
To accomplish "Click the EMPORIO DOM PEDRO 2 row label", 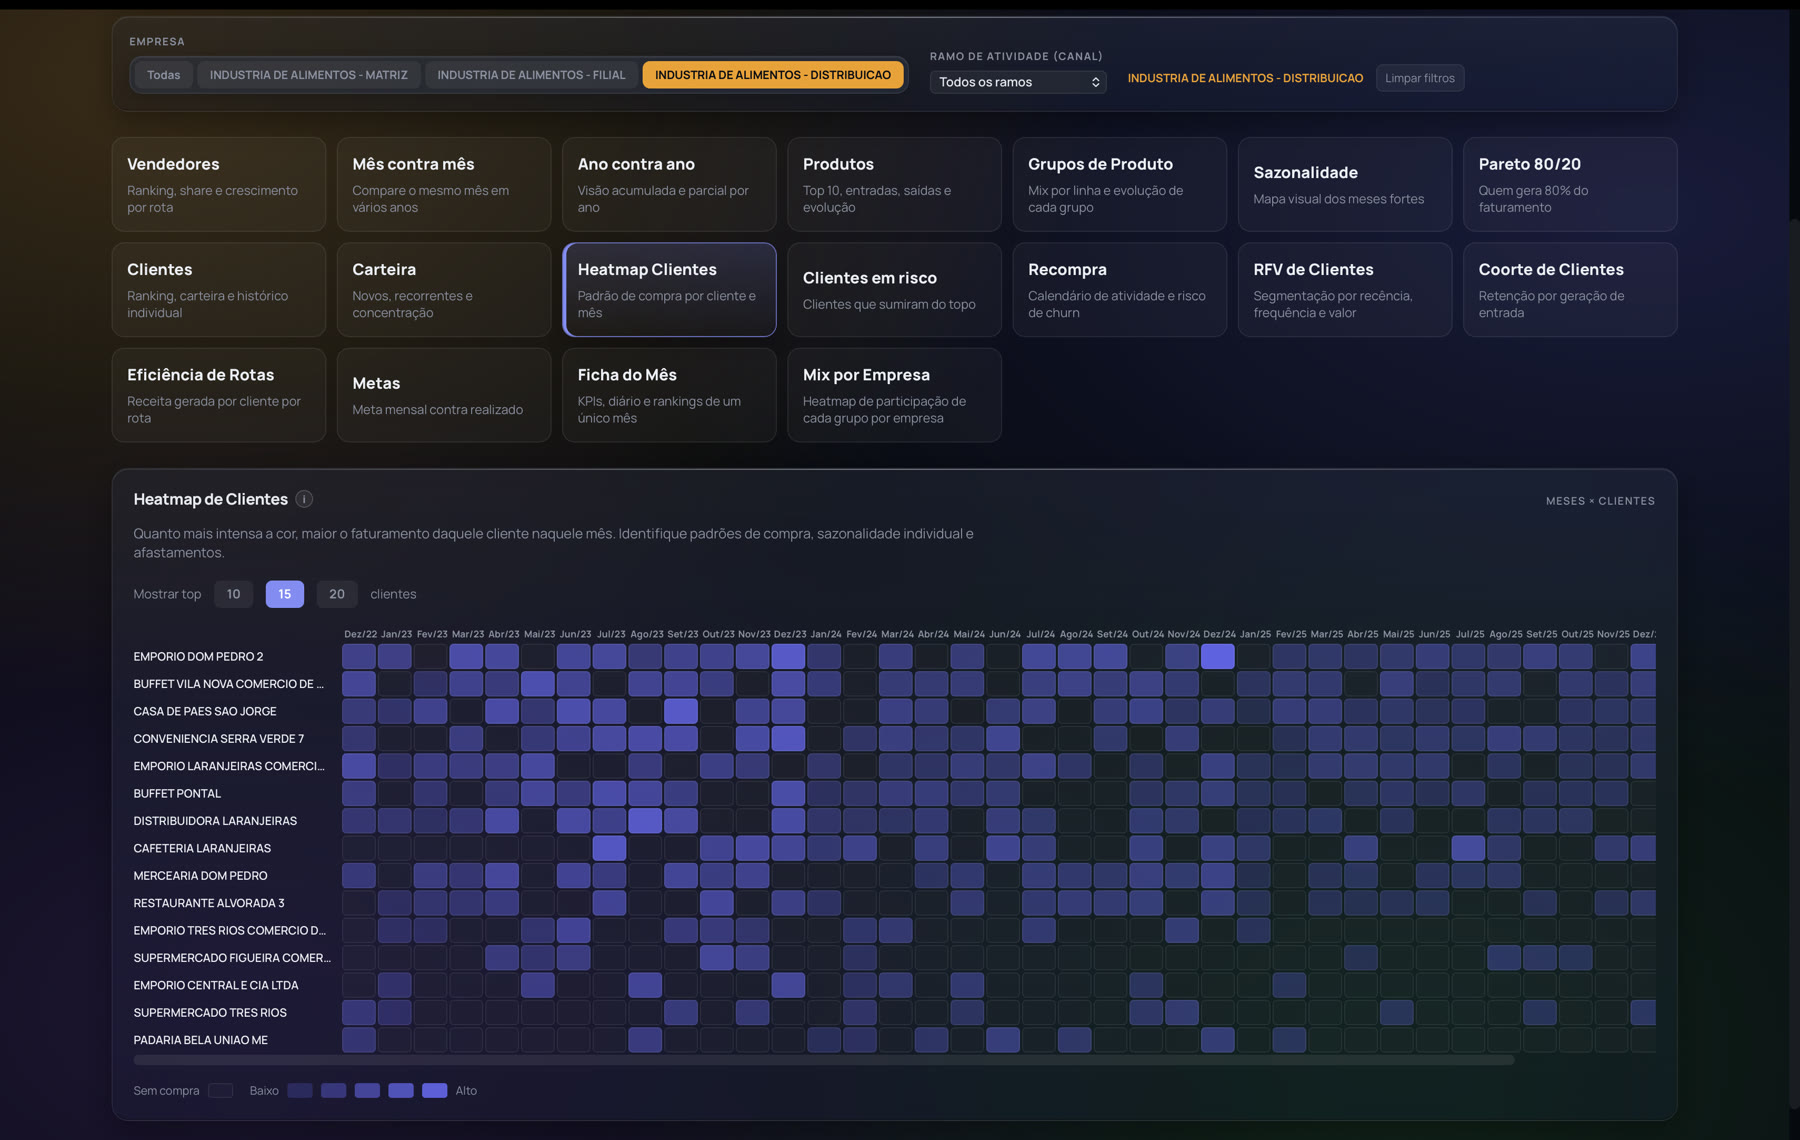I will pyautogui.click(x=198, y=657).
